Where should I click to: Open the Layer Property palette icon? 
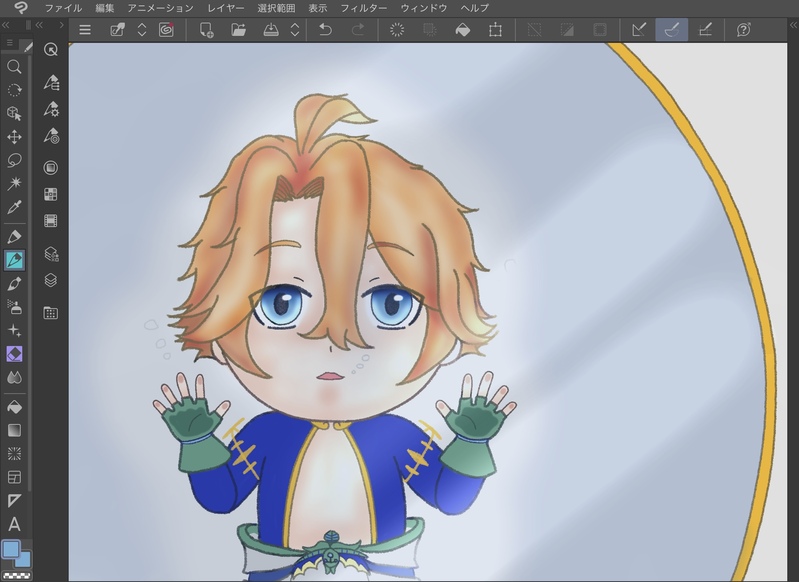point(51,253)
